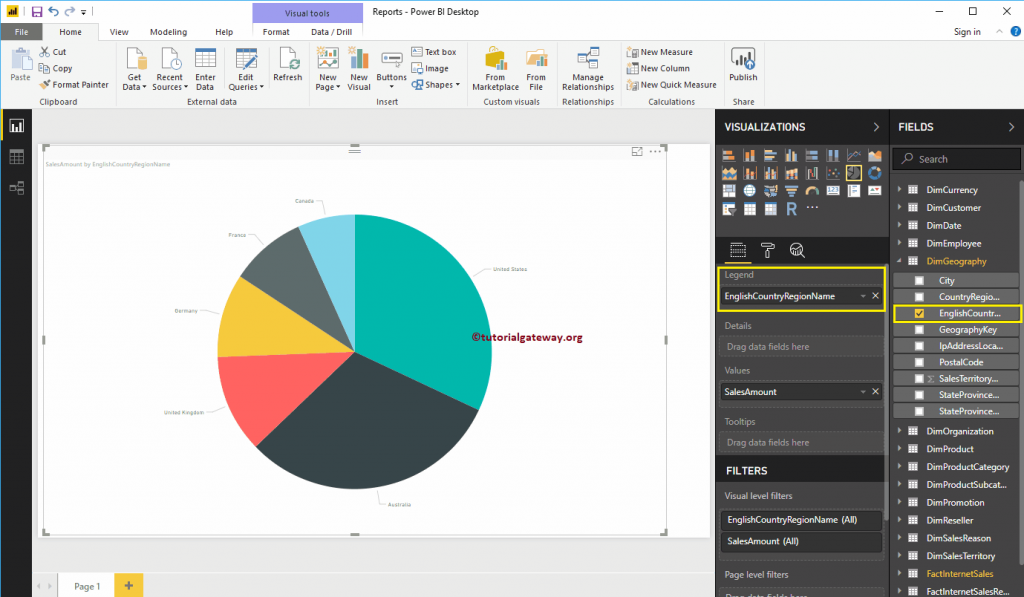Click the Publish button
The width and height of the screenshot is (1024, 597).
(x=742, y=67)
